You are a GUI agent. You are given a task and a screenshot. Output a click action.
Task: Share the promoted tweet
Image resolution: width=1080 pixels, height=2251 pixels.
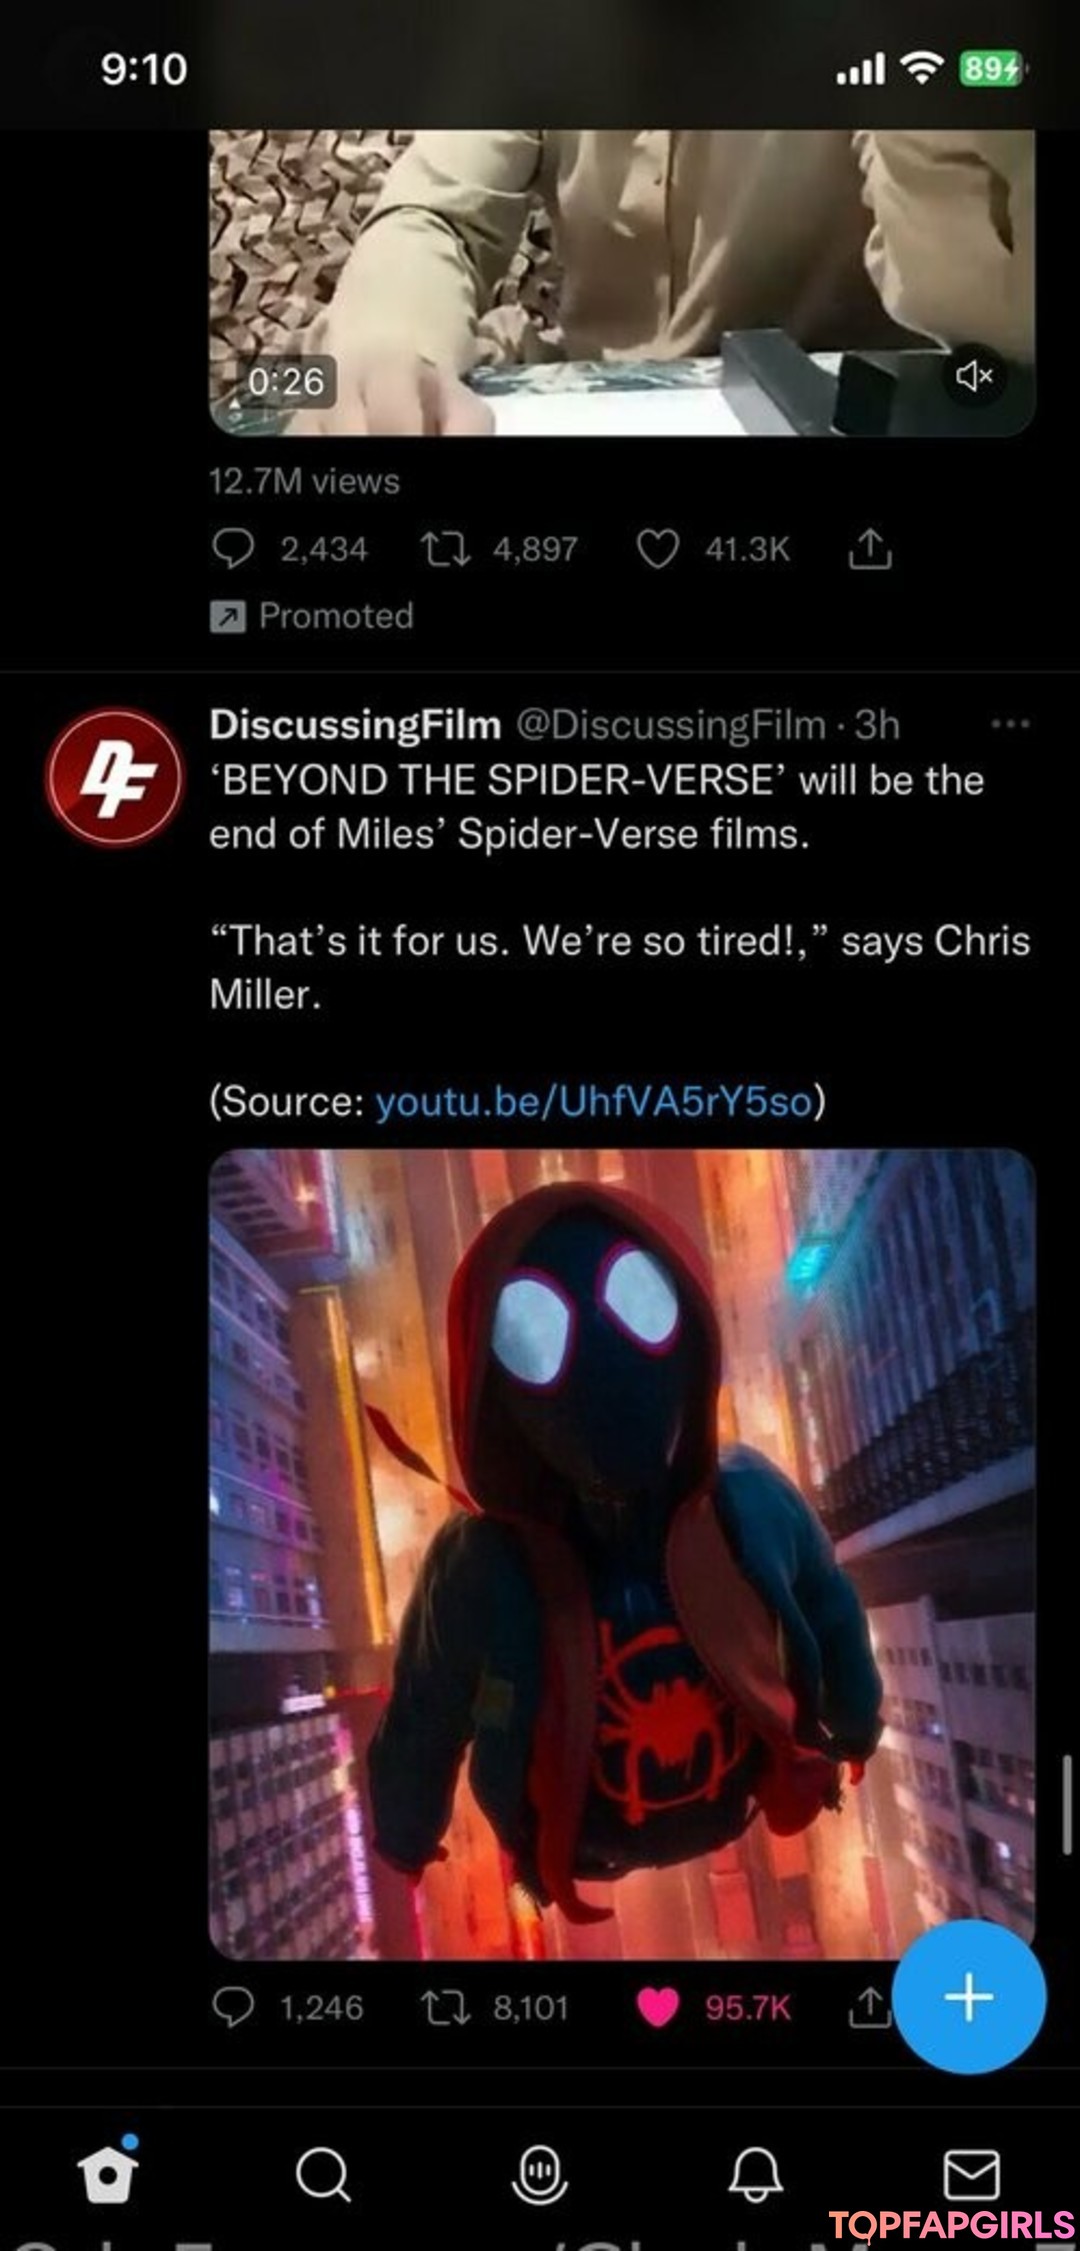870,549
